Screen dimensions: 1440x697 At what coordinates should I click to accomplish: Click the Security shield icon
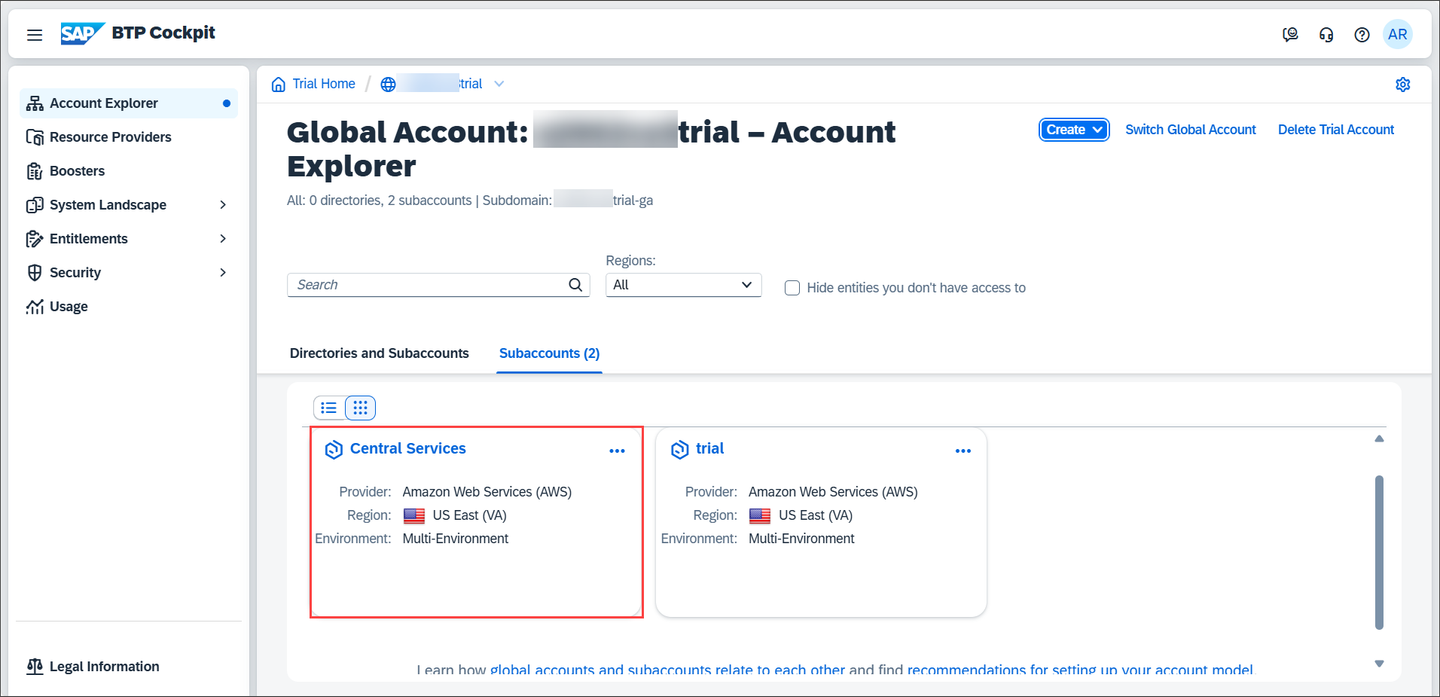pos(34,273)
